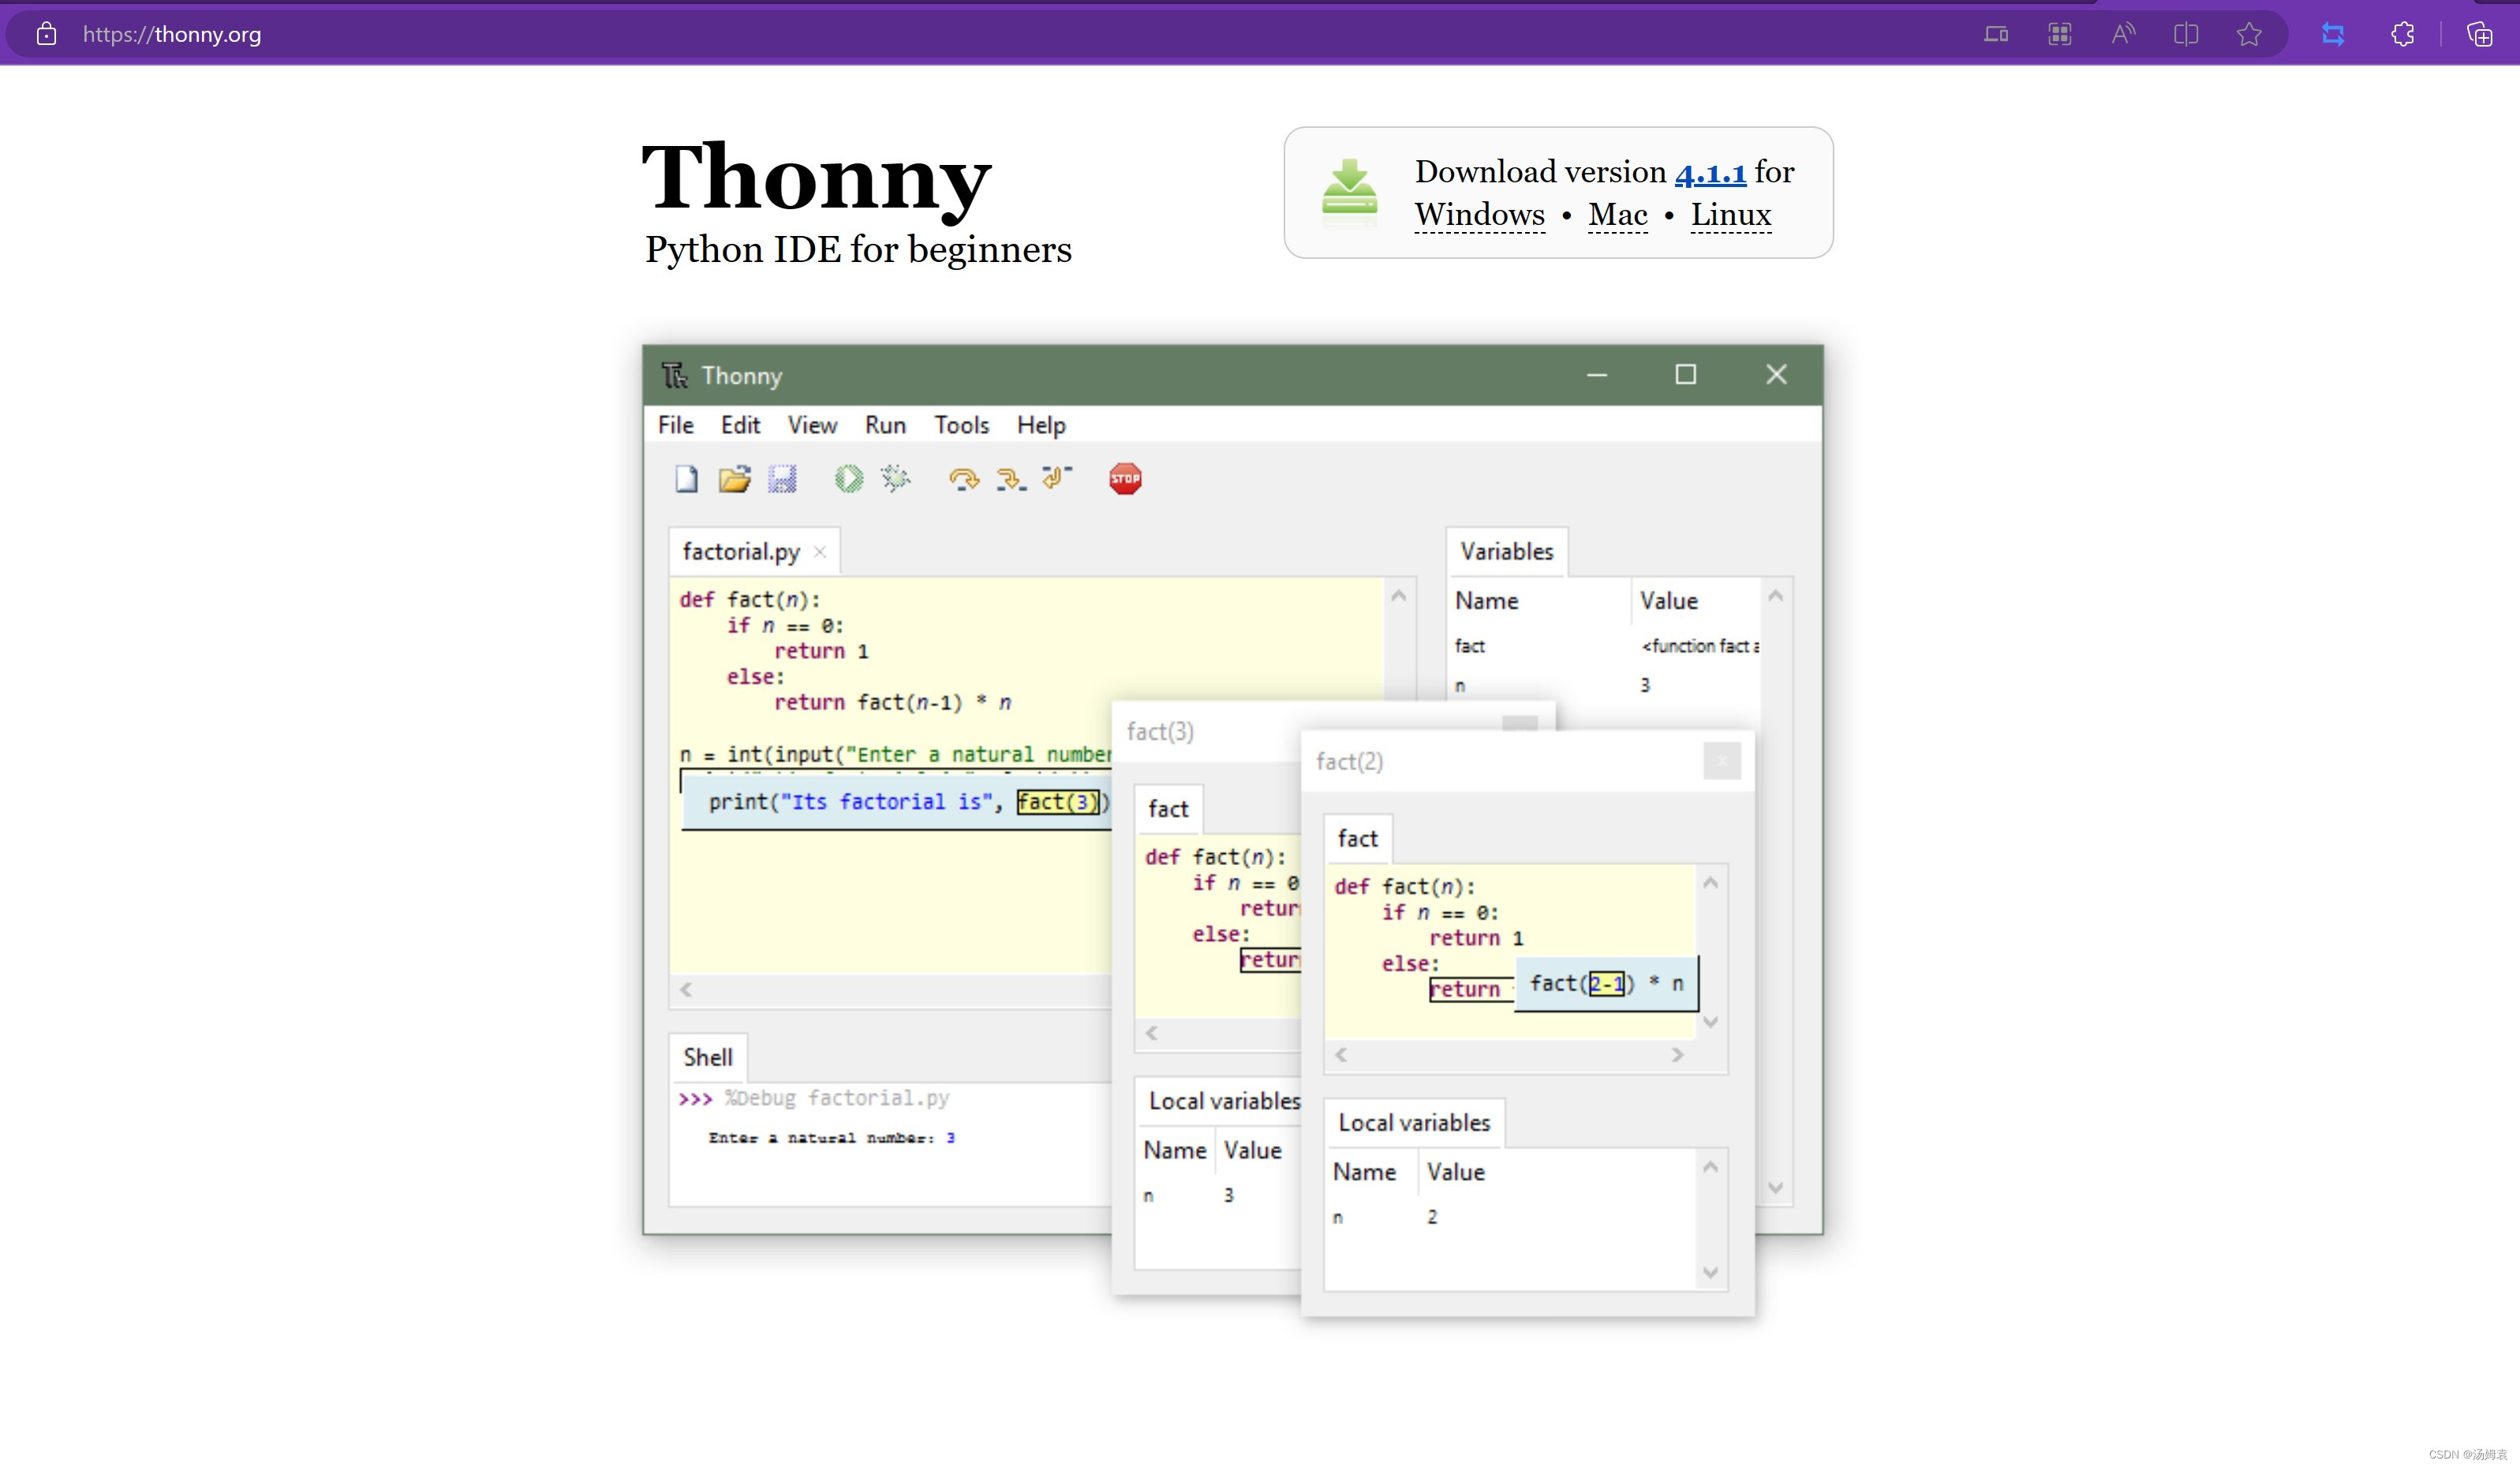2520x1468 pixels.
Task: Click the devices icon in address bar
Action: coord(1996,34)
